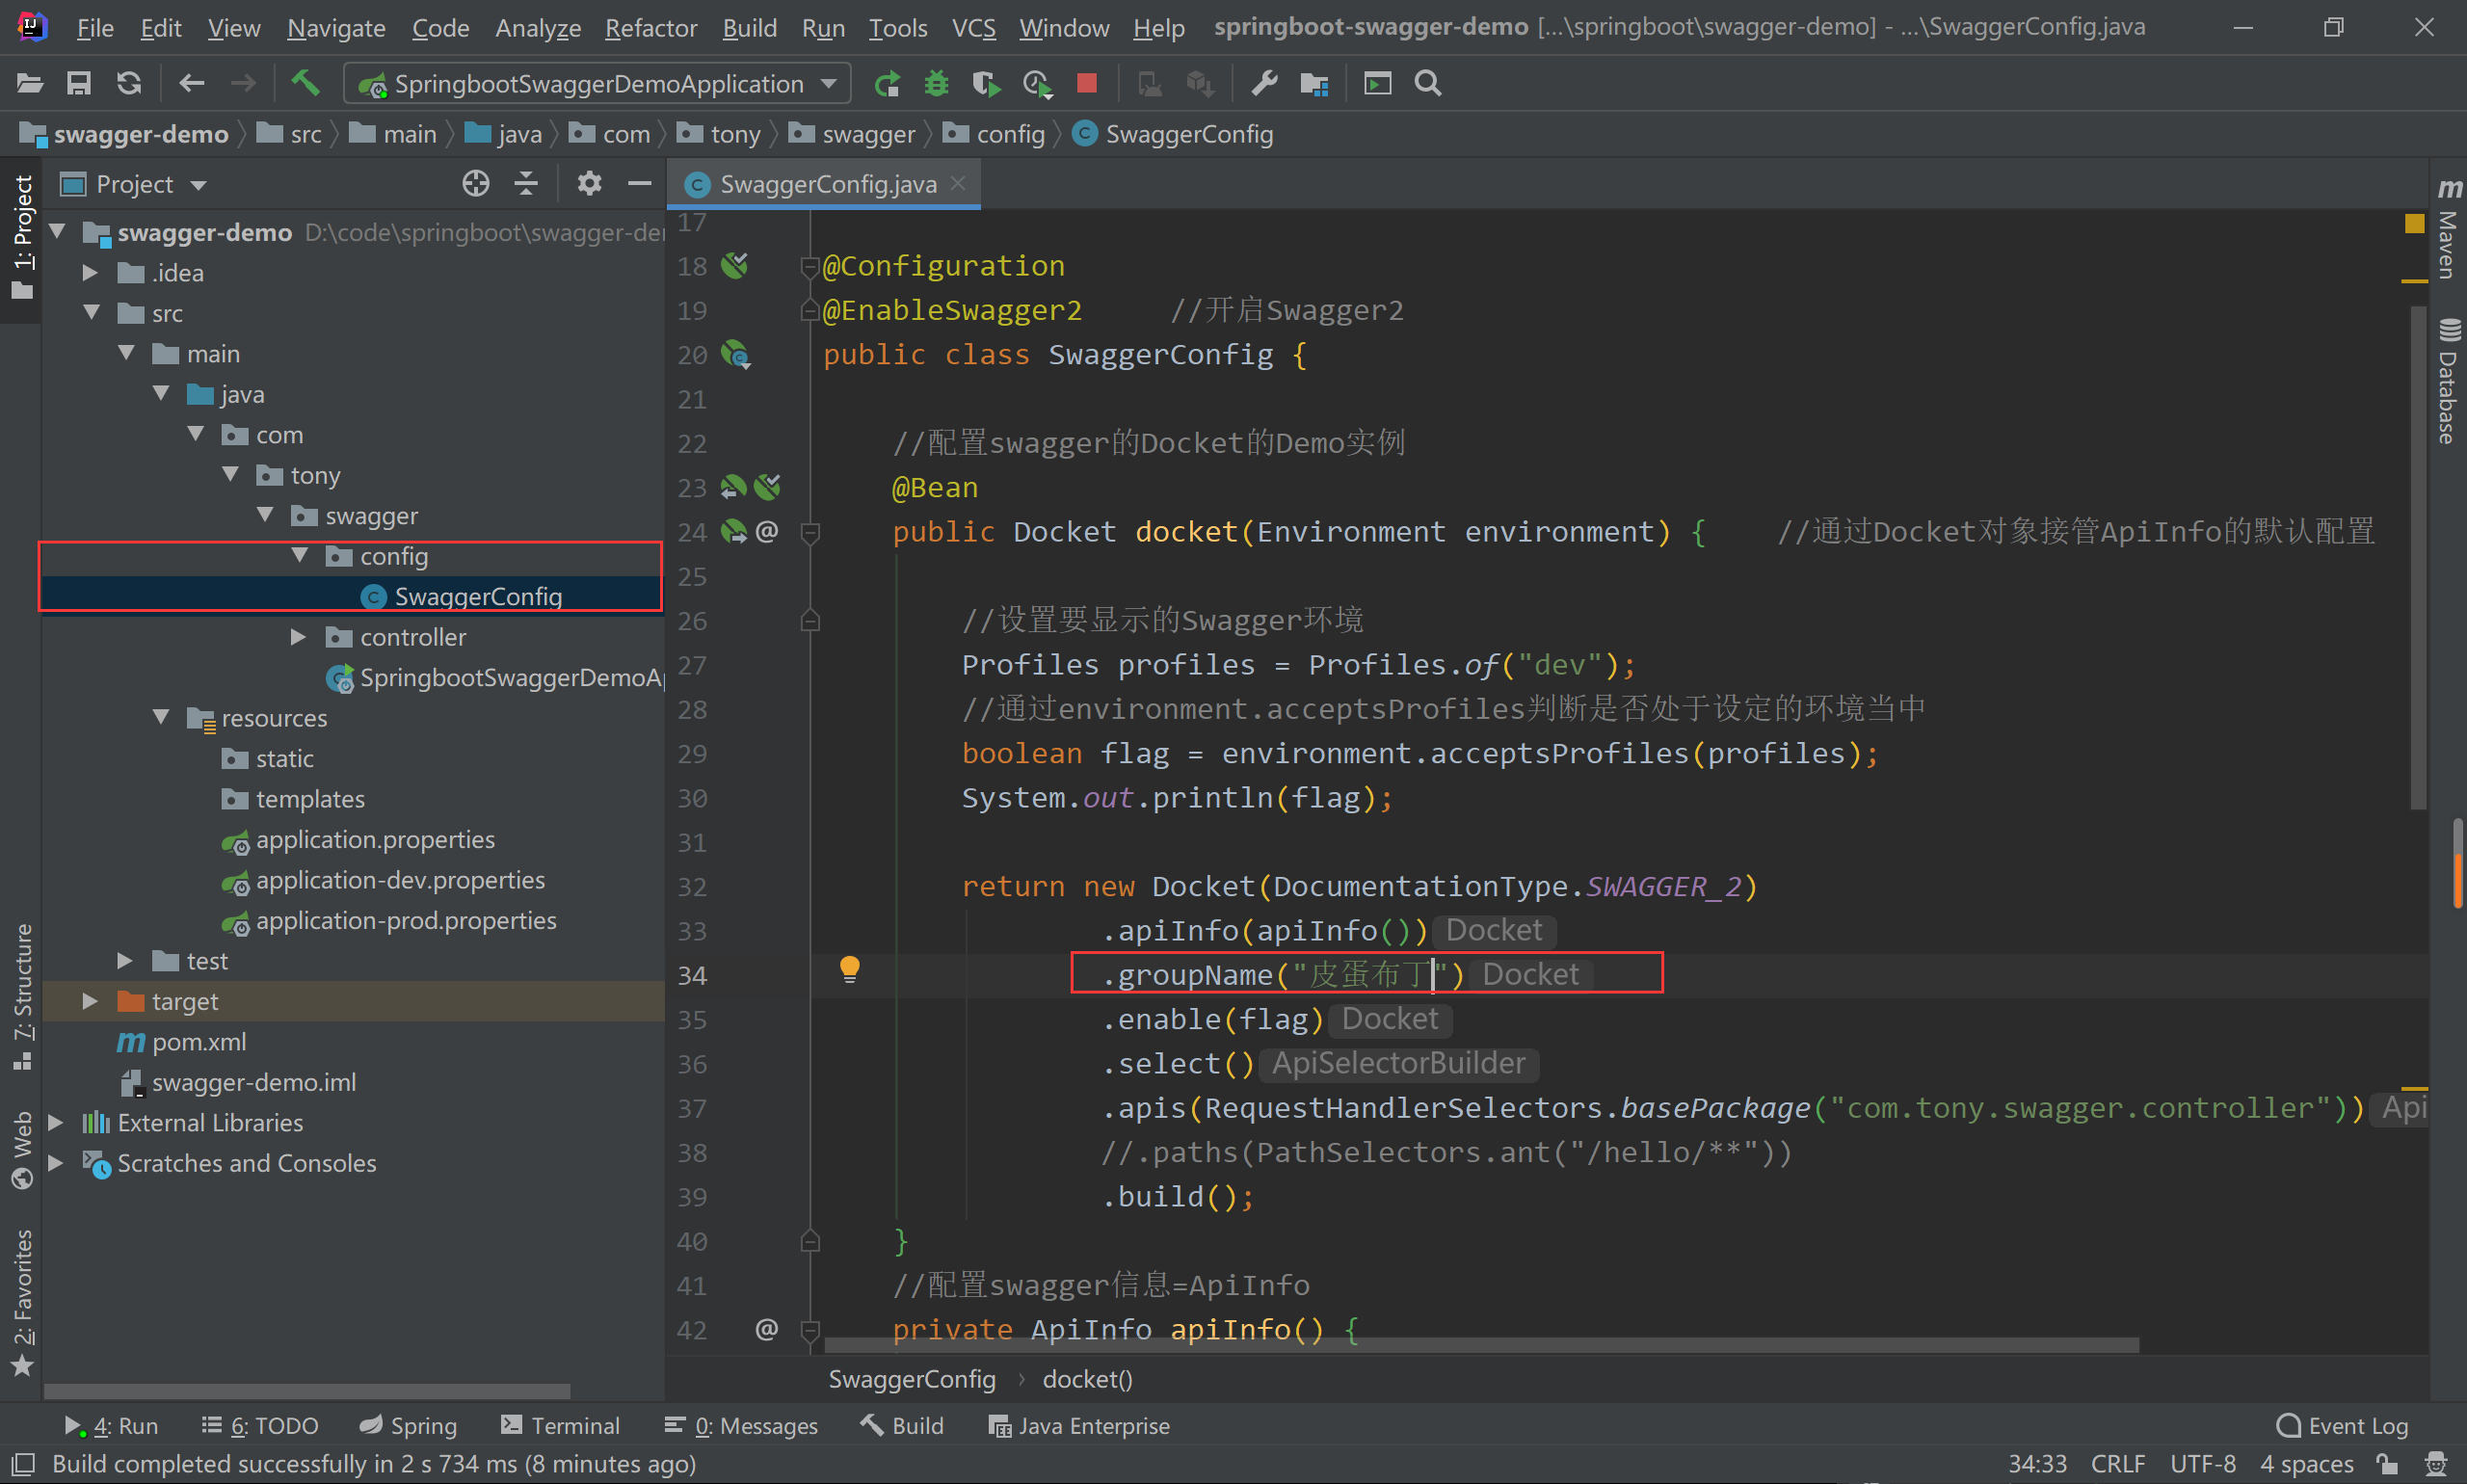Screen dimensions: 2467x1484
Task: Run with coverage shield icon
Action: (x=986, y=83)
